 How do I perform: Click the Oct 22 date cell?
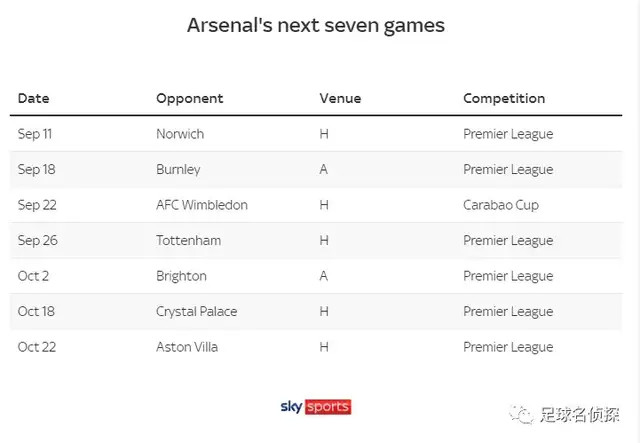click(x=37, y=347)
